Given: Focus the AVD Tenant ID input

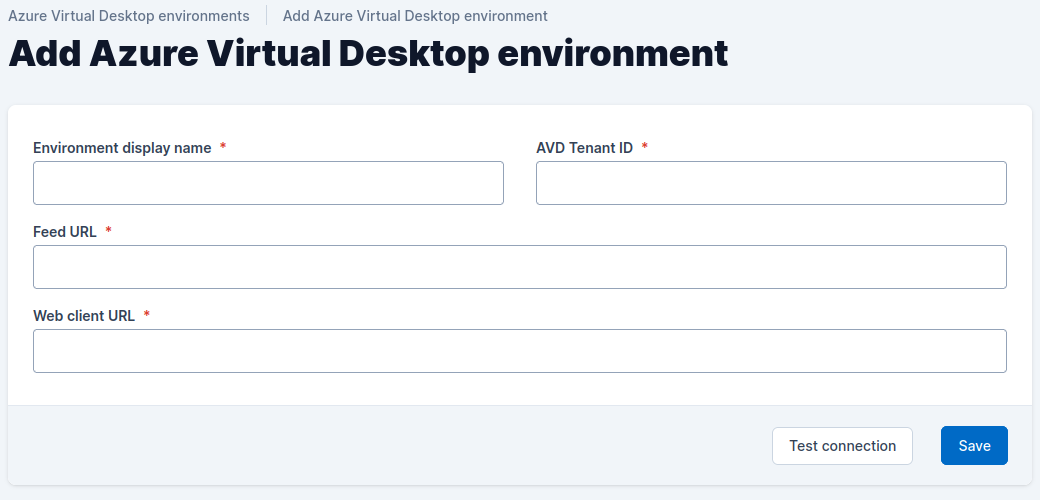Looking at the screenshot, I should point(771,183).
